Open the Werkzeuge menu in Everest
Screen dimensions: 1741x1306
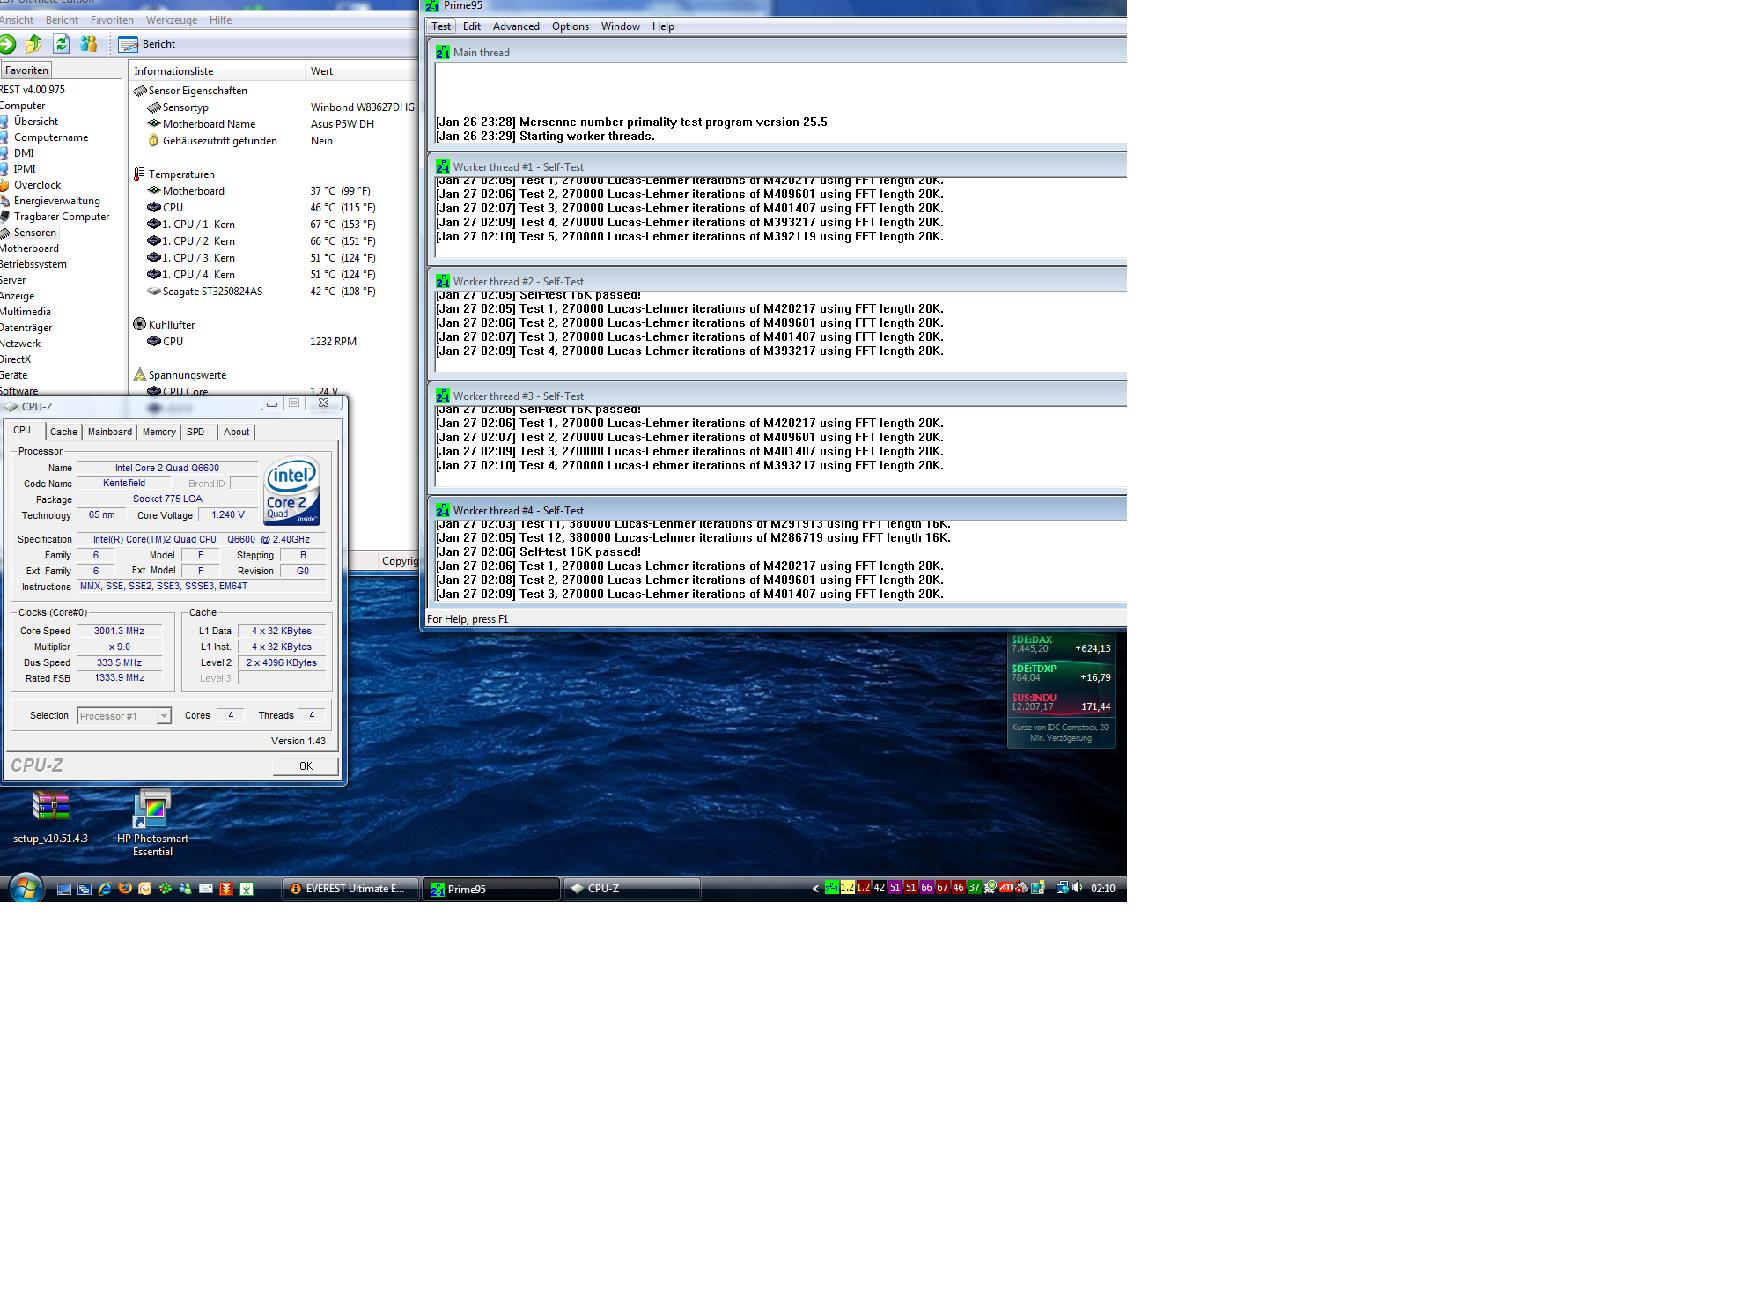[x=172, y=20]
